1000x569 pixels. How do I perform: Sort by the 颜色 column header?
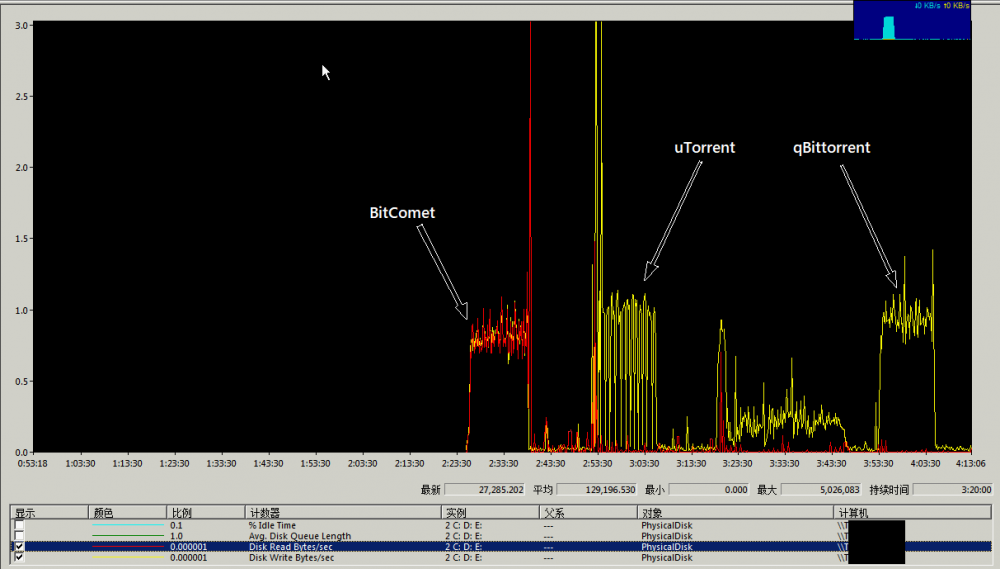click(x=128, y=512)
